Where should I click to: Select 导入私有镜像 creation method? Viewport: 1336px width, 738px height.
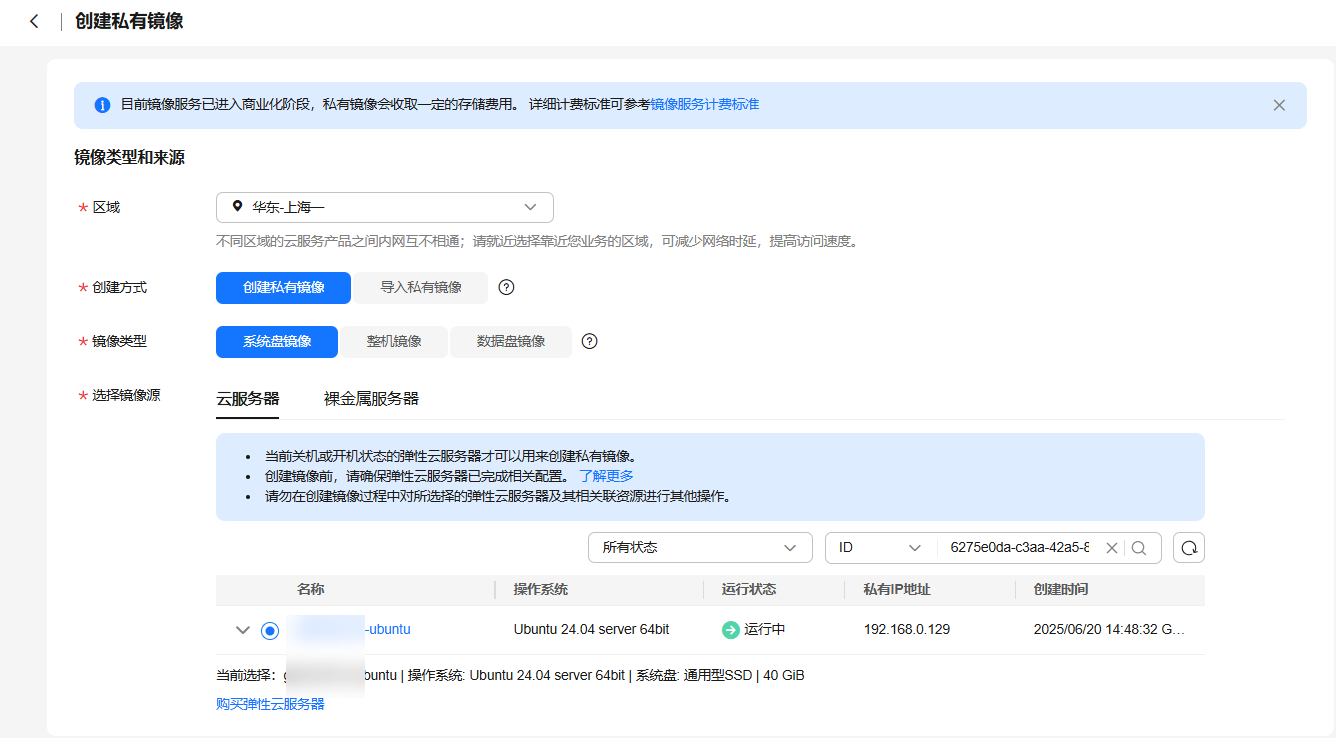[421, 288]
